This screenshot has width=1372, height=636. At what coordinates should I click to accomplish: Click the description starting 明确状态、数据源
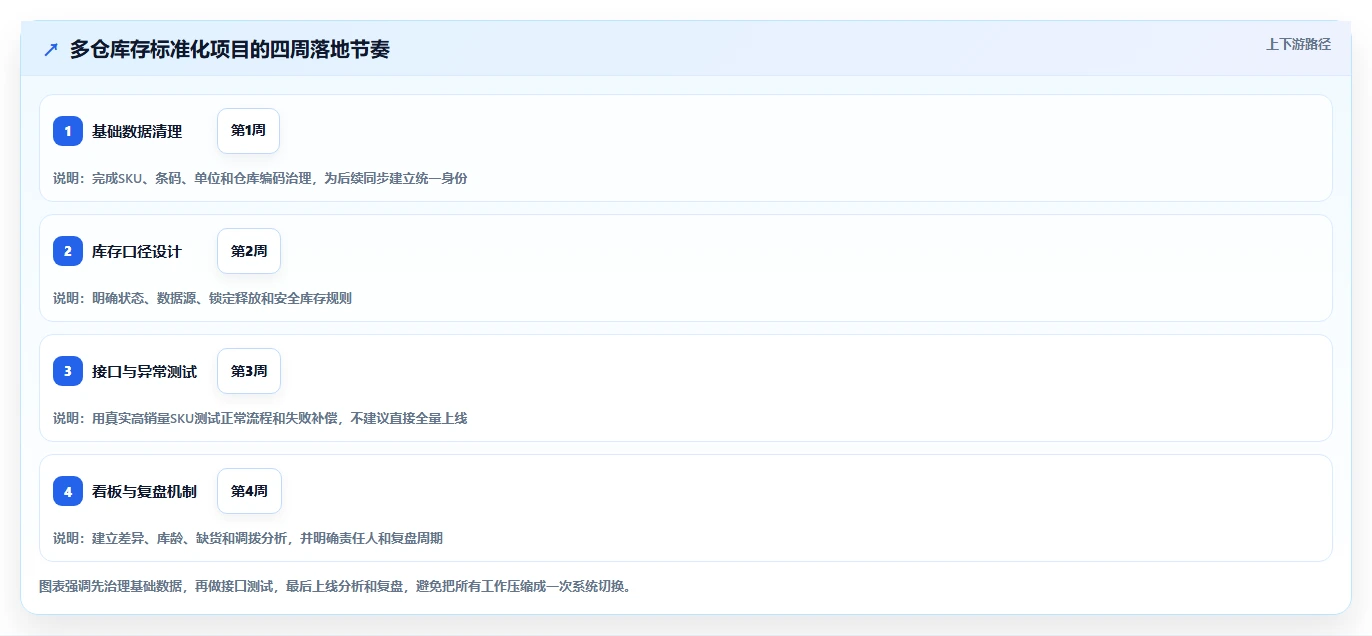pyautogui.click(x=202, y=298)
